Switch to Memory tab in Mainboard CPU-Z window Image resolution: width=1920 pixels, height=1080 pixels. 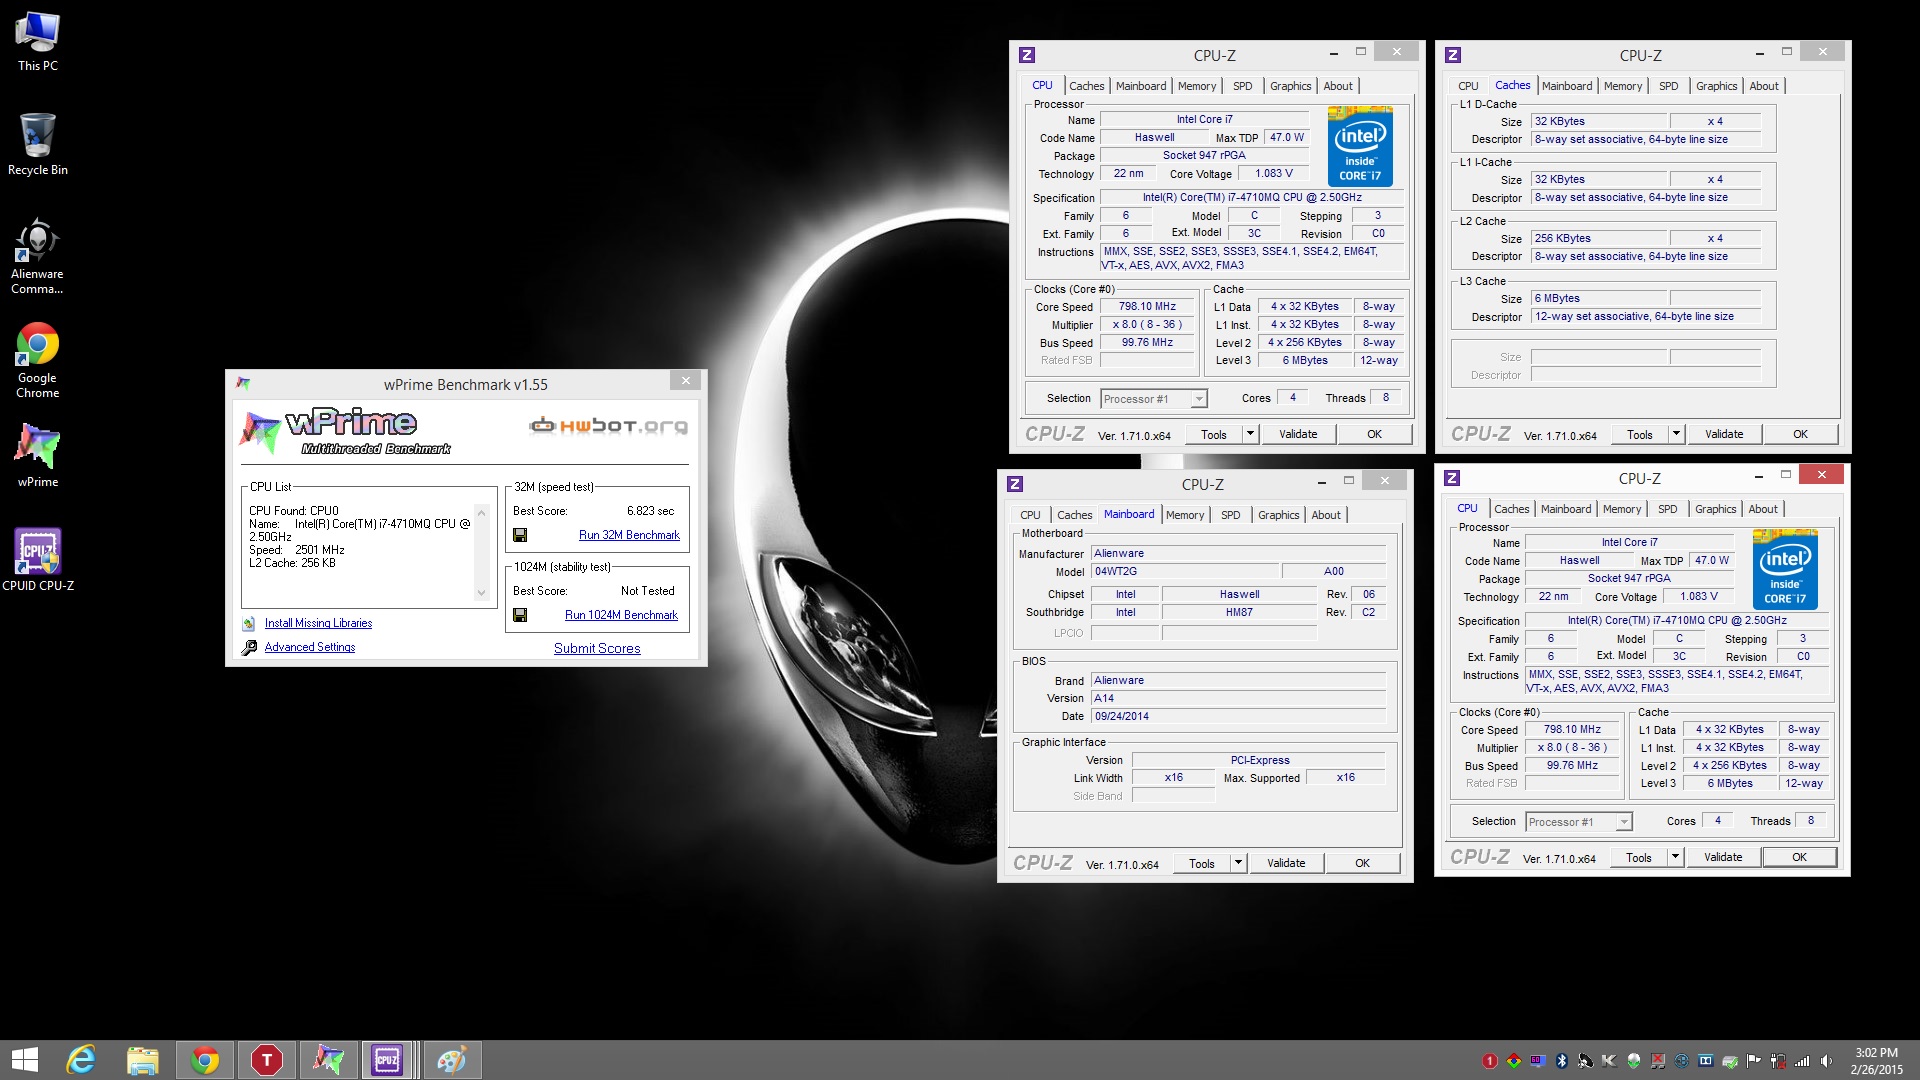[x=1185, y=515]
